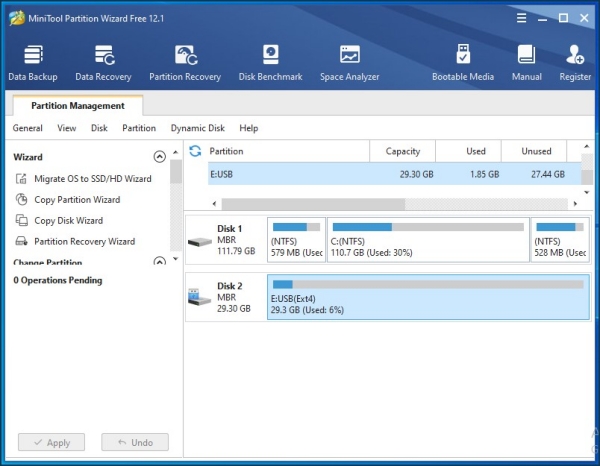Start Partition Recovery from toolbar

[185, 63]
